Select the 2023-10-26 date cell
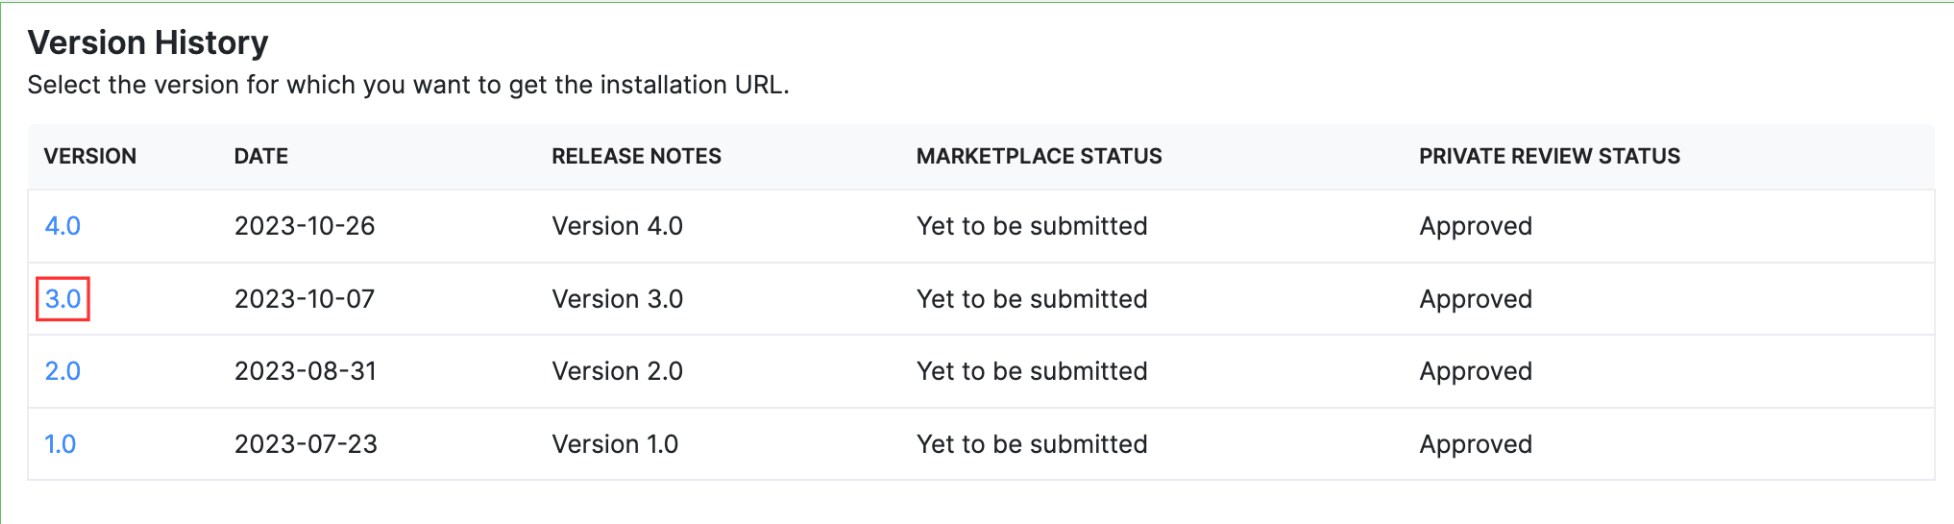Viewport: 1954px width, 524px height. [x=304, y=226]
